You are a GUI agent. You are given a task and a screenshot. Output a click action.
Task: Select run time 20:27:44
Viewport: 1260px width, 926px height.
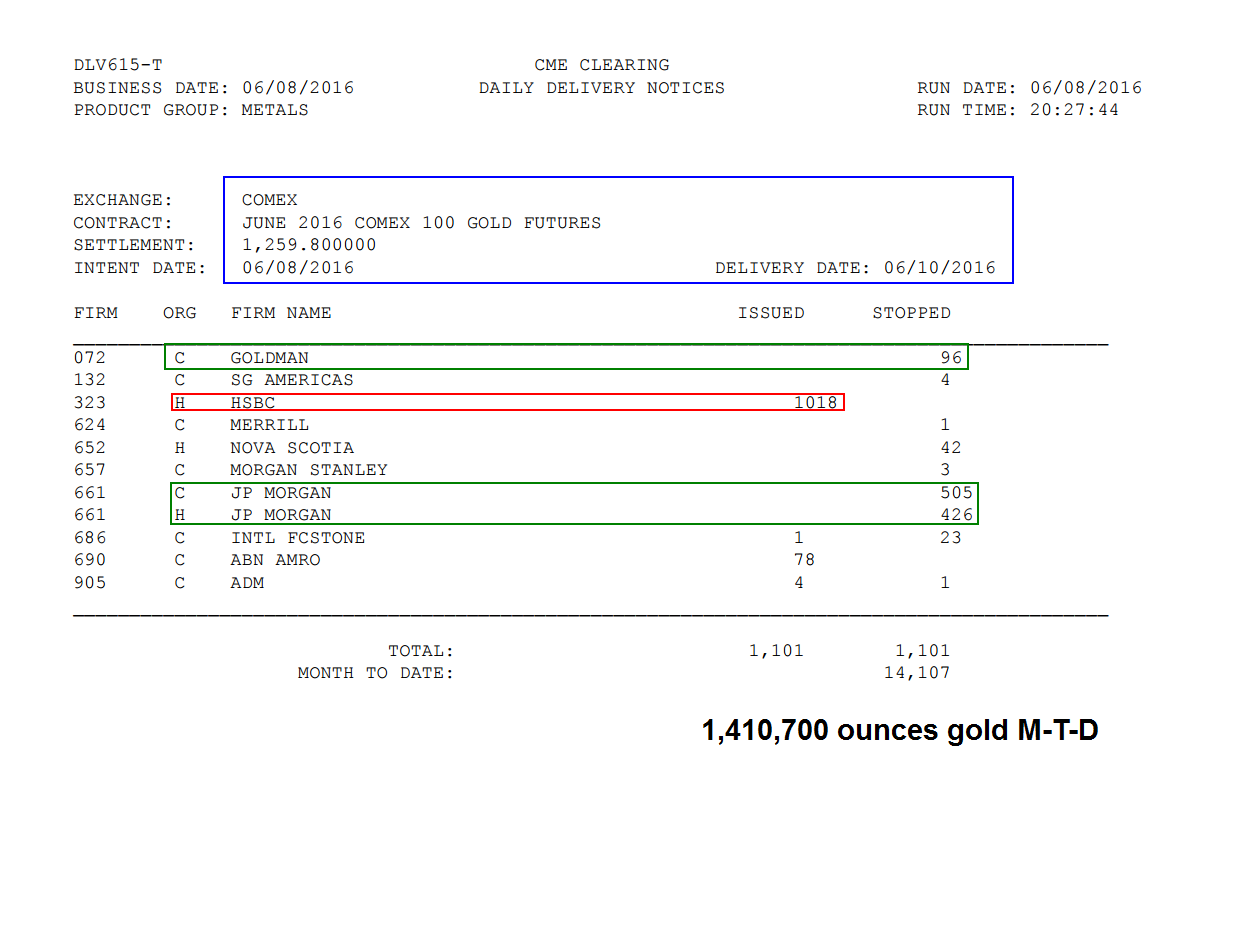pyautogui.click(x=1075, y=110)
